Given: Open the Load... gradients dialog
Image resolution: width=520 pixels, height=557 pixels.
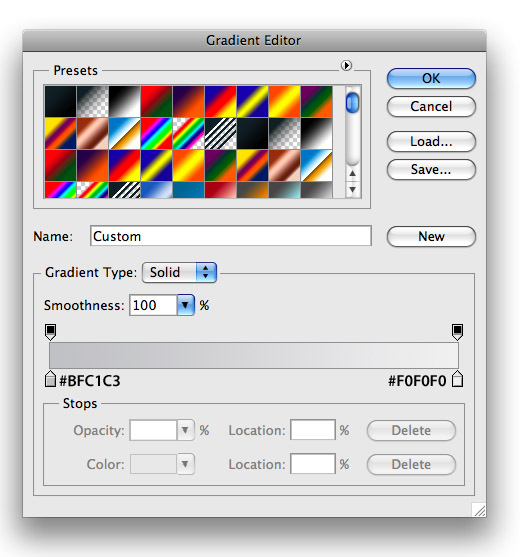Looking at the screenshot, I should 431,141.
